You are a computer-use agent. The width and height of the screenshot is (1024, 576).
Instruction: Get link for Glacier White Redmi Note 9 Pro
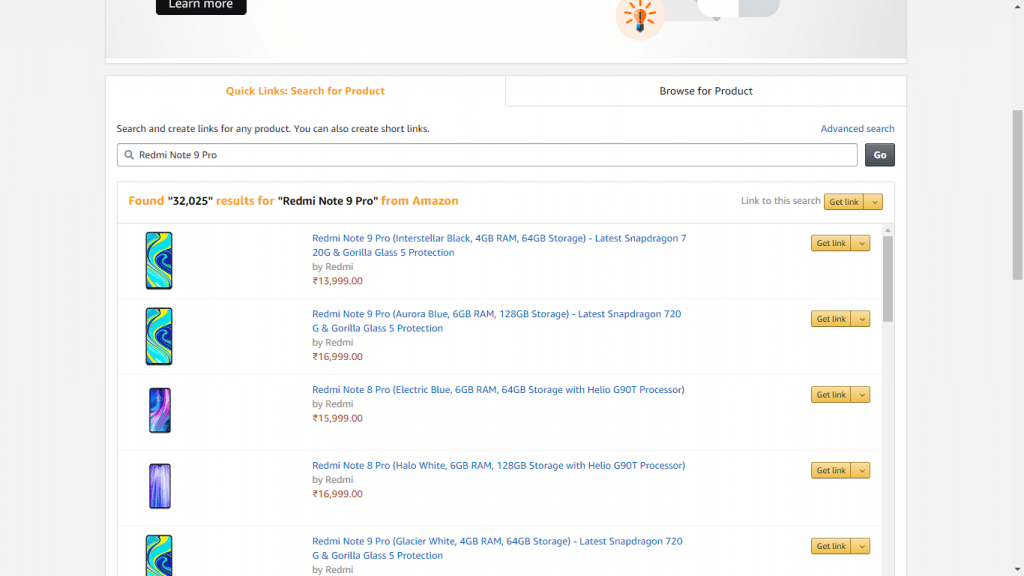click(x=831, y=546)
